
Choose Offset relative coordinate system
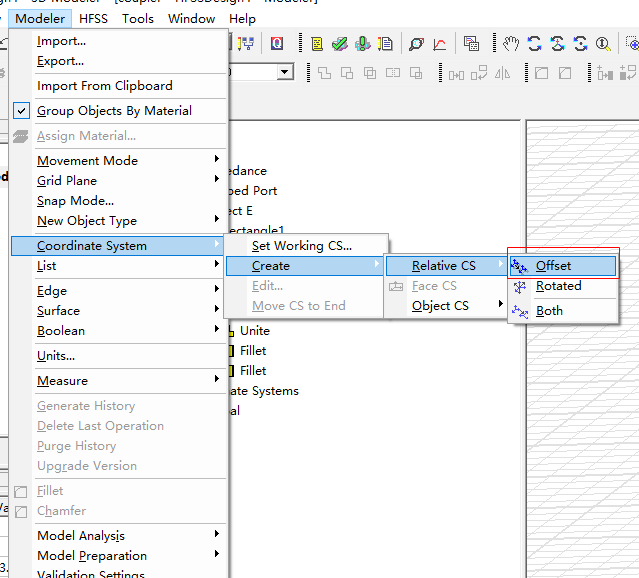tap(563, 266)
